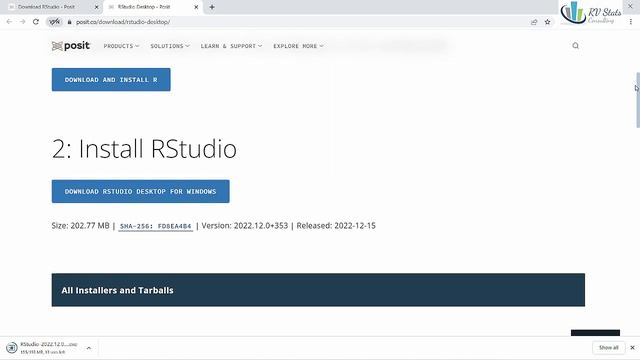Click the page vertical scrollbar thumb
The height and width of the screenshot is (360, 640).
638,100
